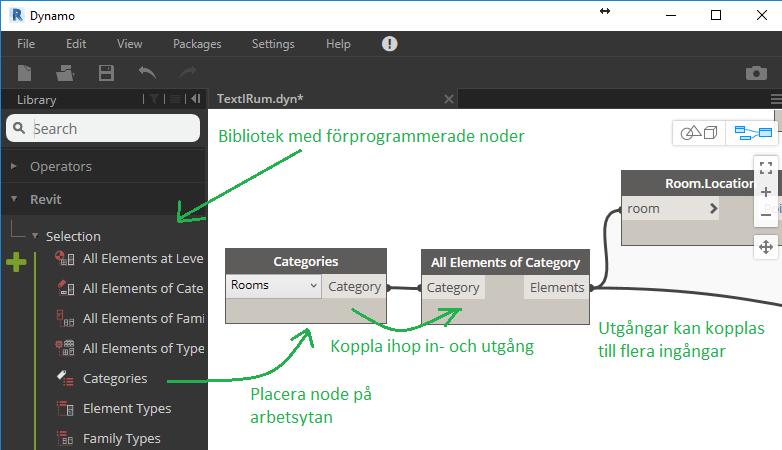782x450 pixels.
Task: Click the Zoom to fit icon
Action: 766,168
